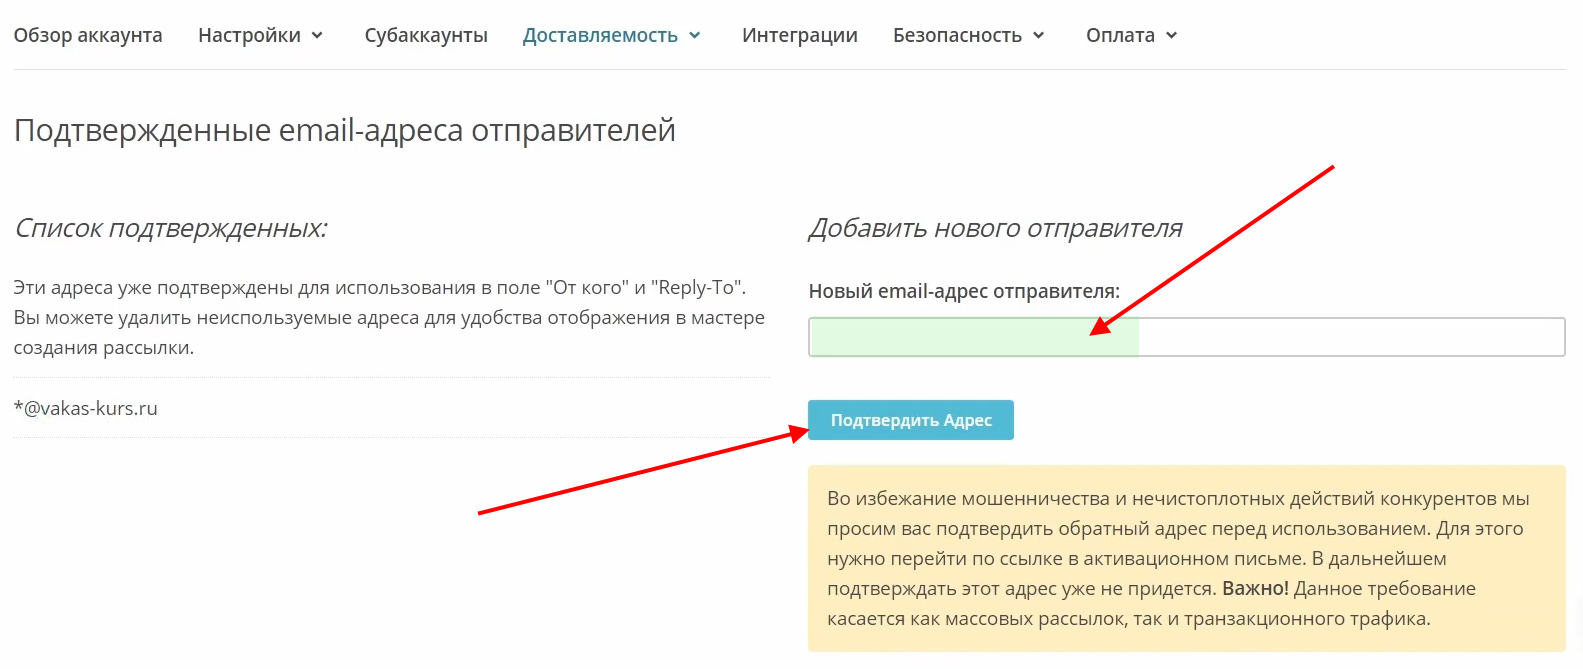
Task: Click the description paragraph about confirmed addresses
Action: pyautogui.click(x=389, y=317)
